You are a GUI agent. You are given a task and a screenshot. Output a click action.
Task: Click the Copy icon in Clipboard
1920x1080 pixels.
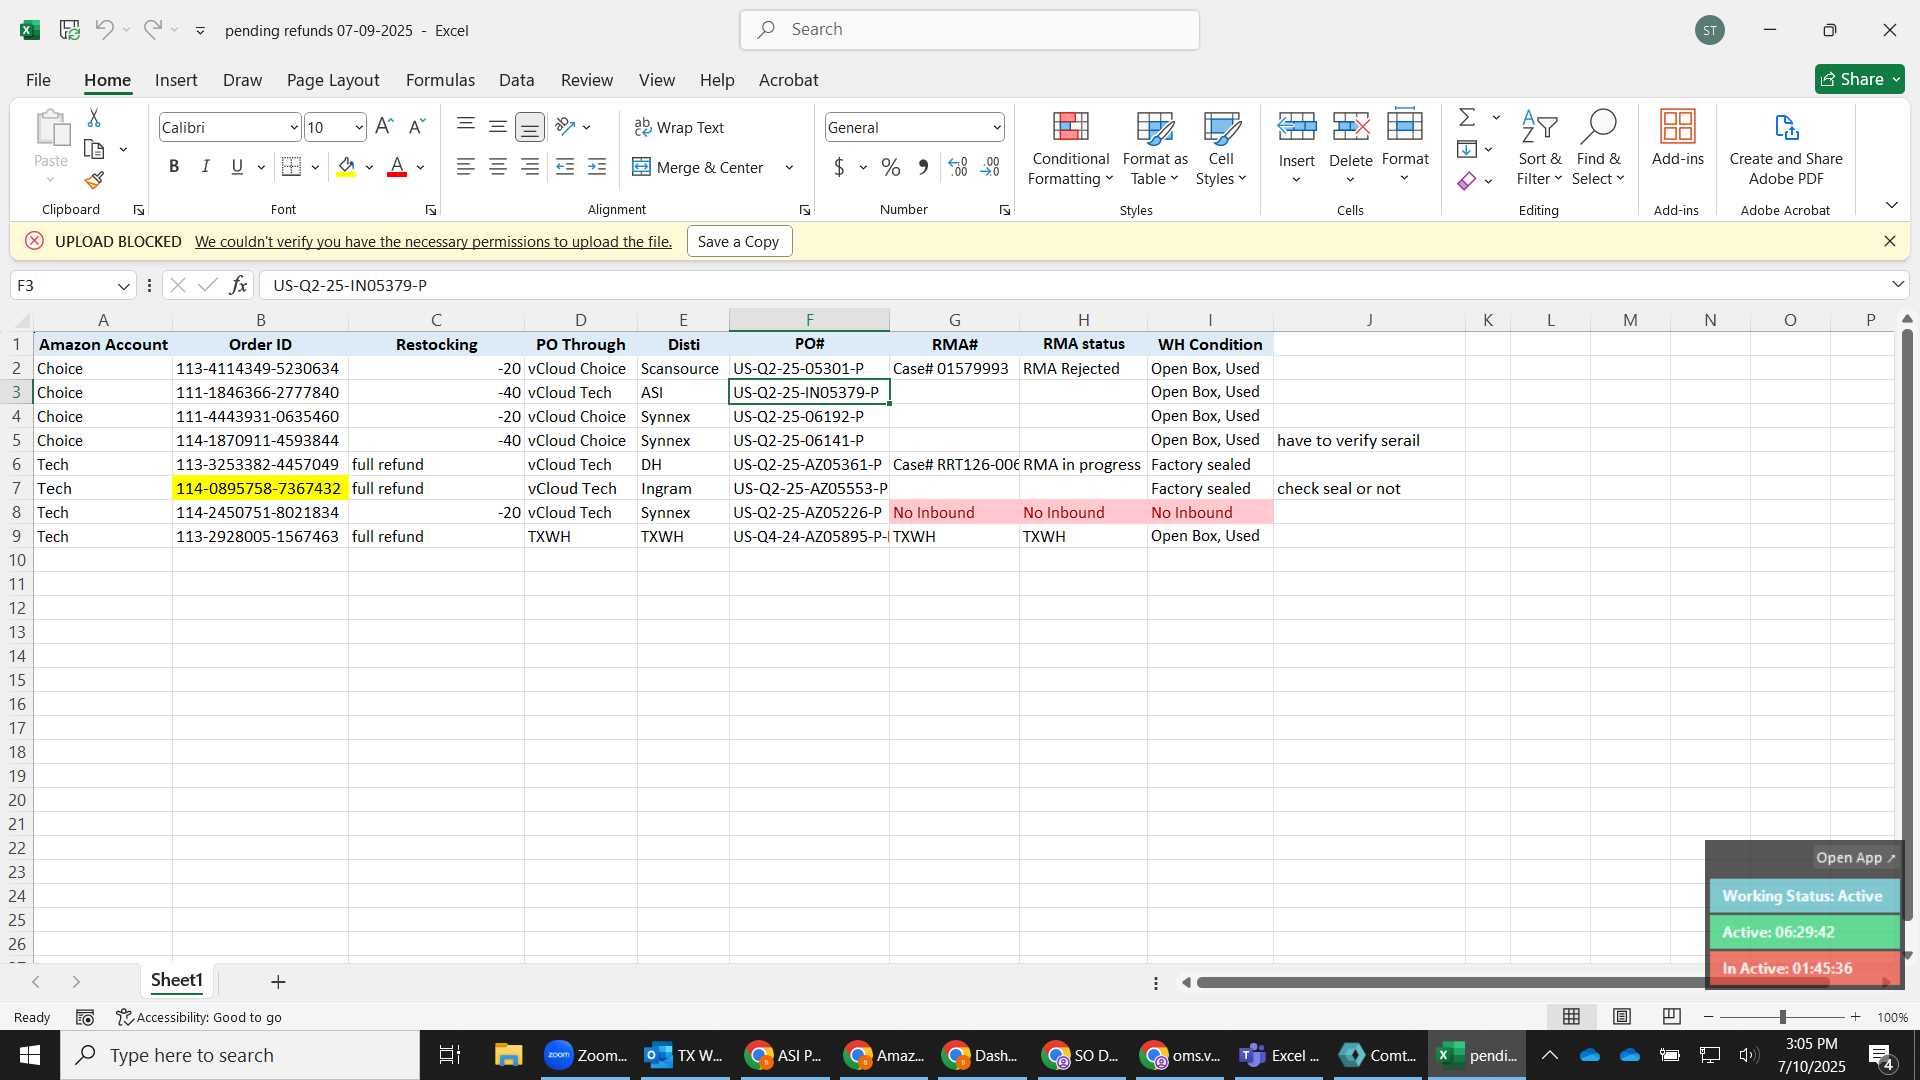(94, 149)
